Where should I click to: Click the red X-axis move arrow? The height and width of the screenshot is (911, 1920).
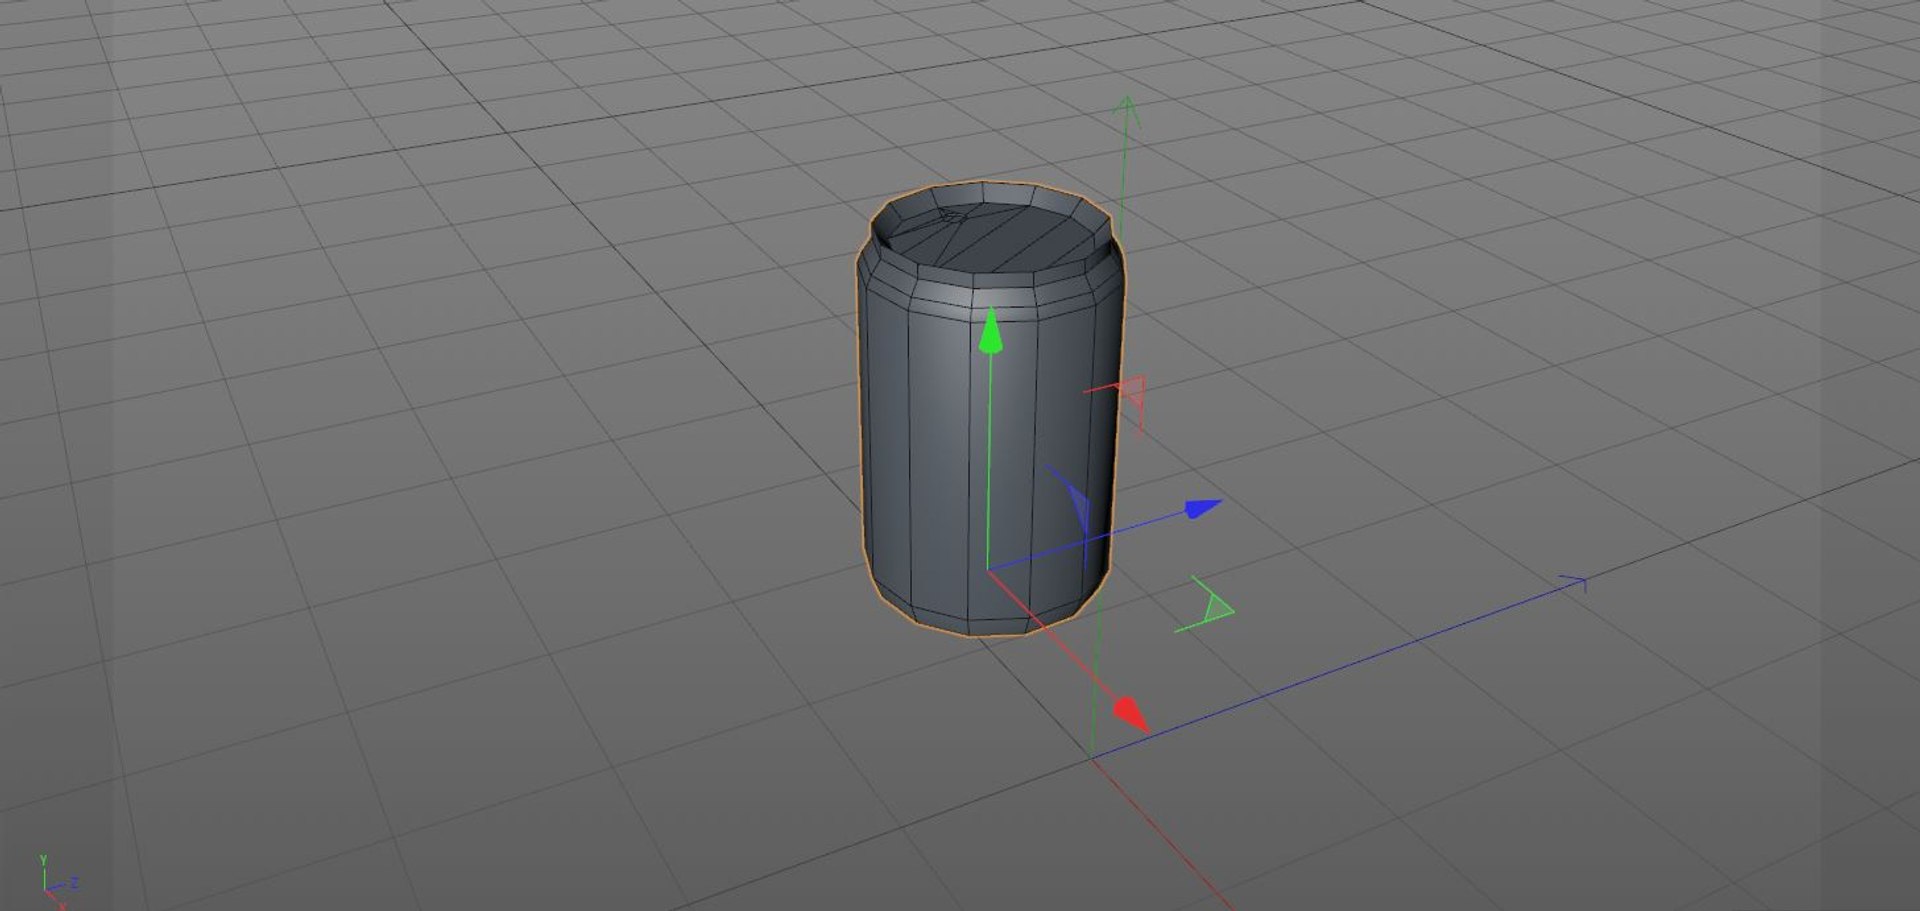click(1131, 714)
